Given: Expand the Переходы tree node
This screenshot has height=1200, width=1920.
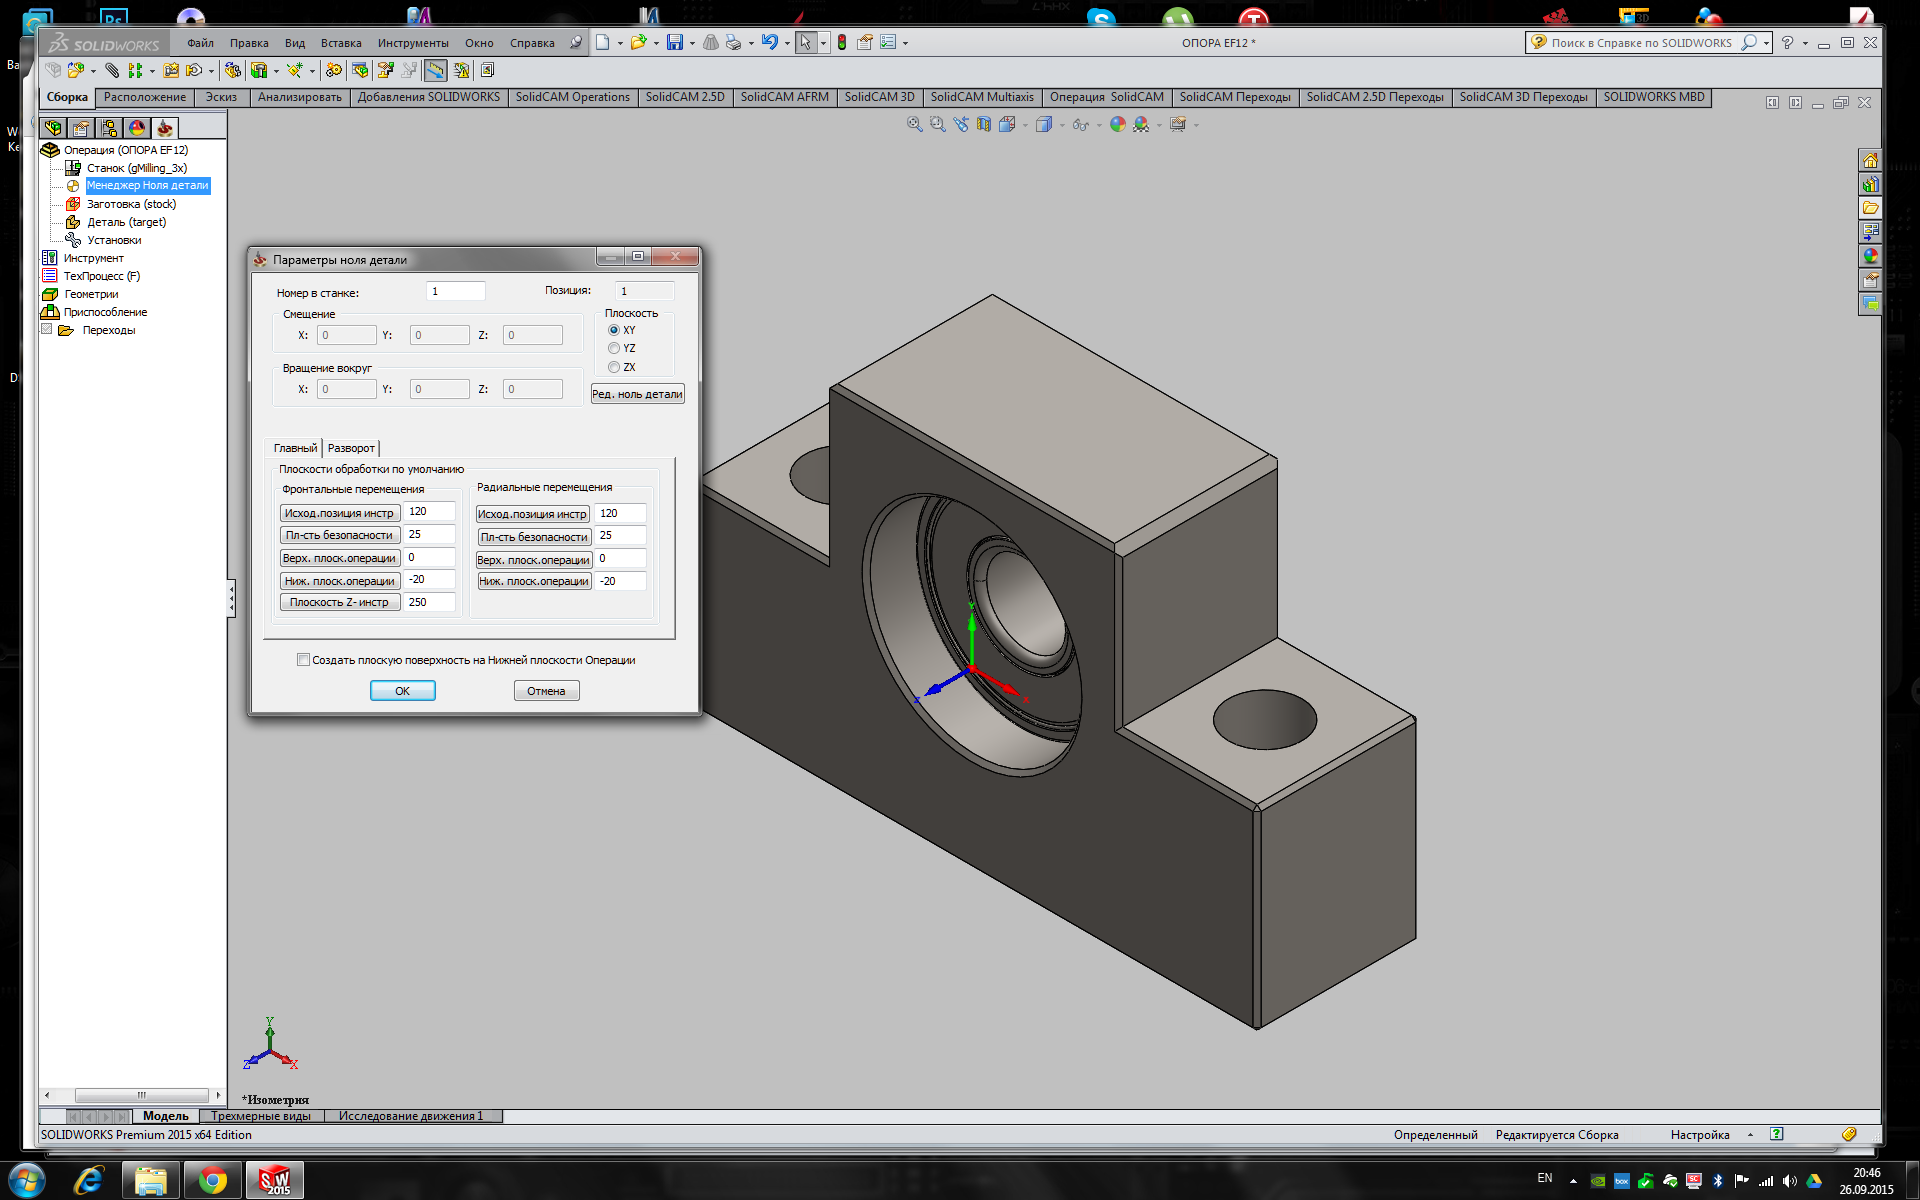Looking at the screenshot, I should click(46, 330).
